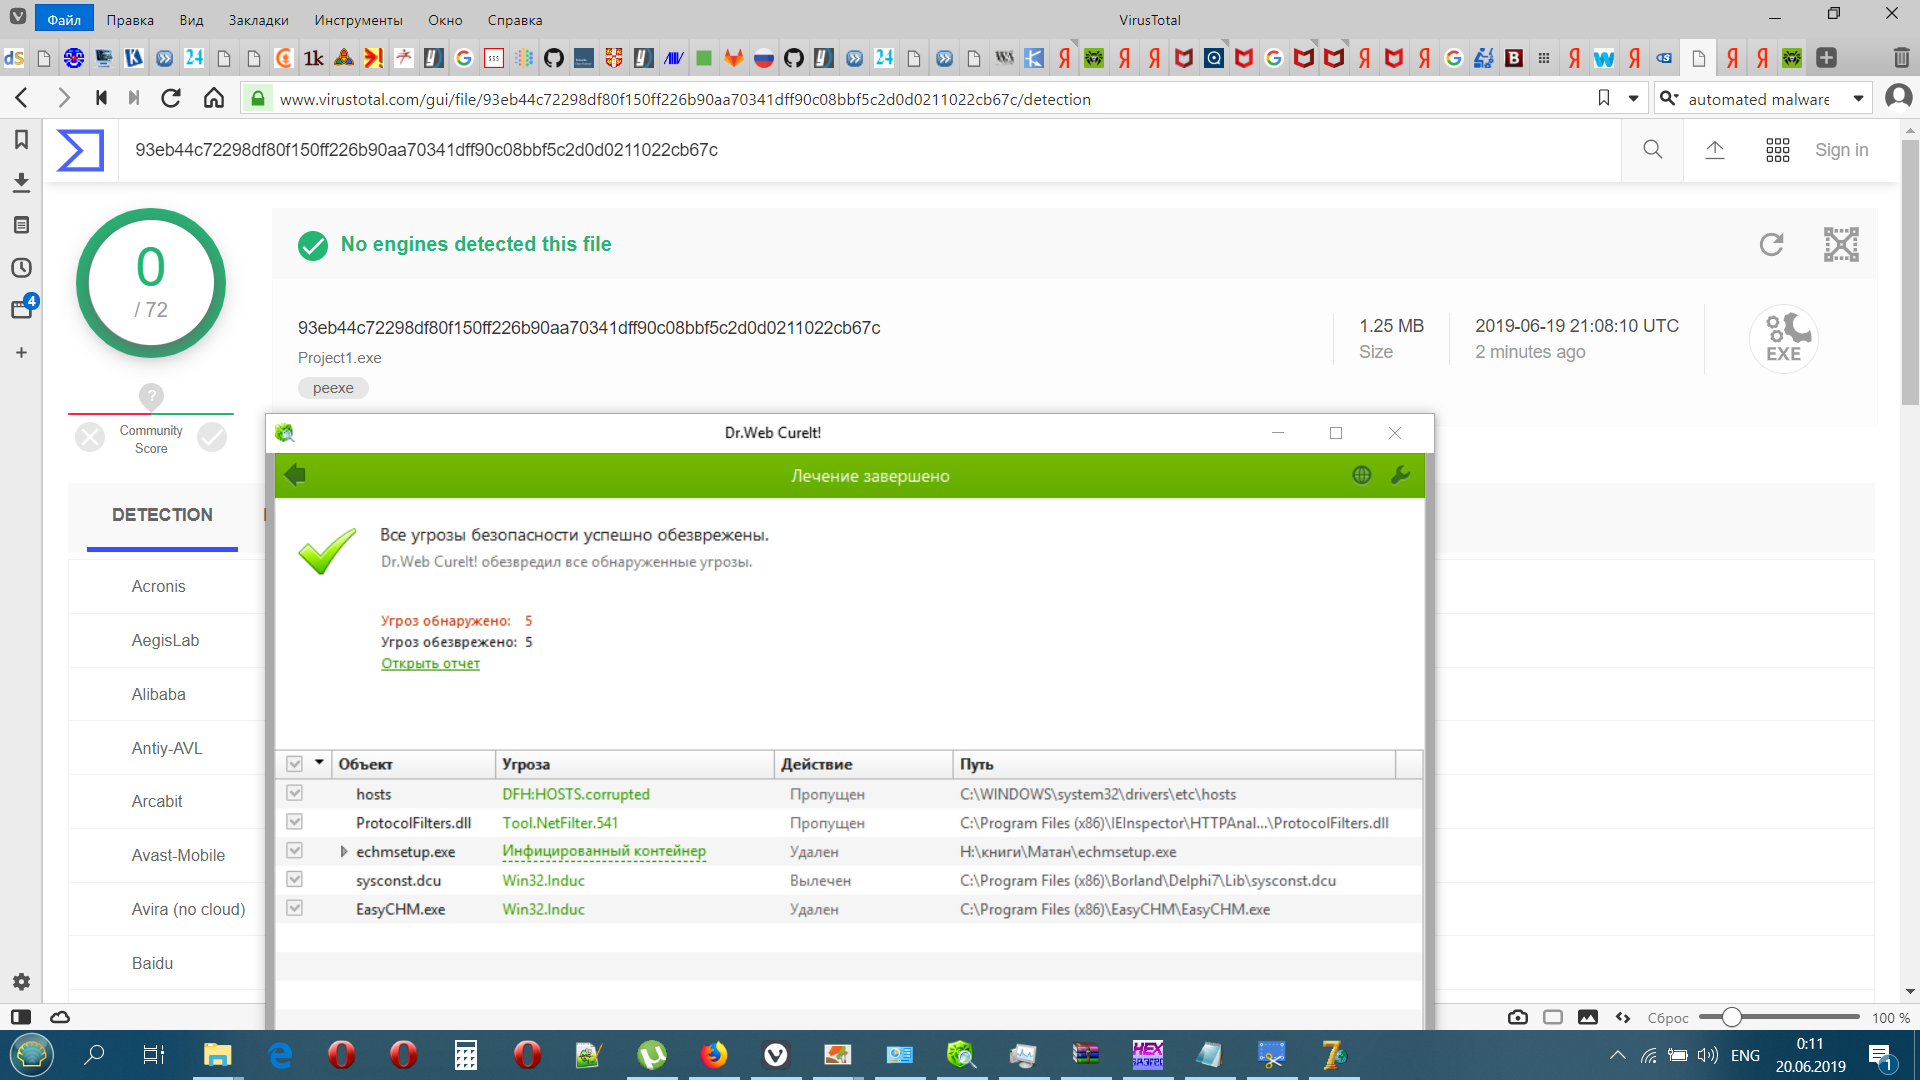Open Windows Start button

pos(32,1055)
